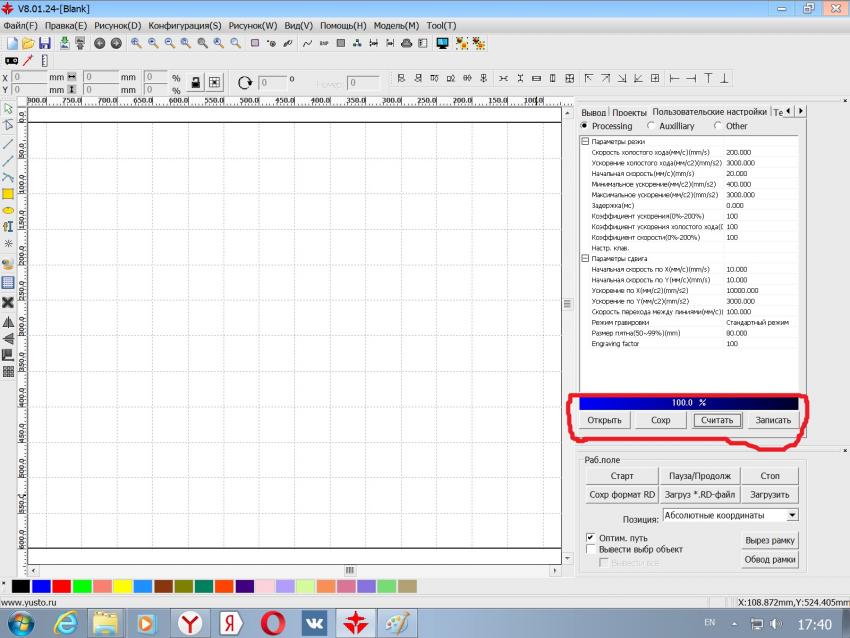The image size is (850, 638).
Task: Pick the red color swatch
Action: [61, 585]
